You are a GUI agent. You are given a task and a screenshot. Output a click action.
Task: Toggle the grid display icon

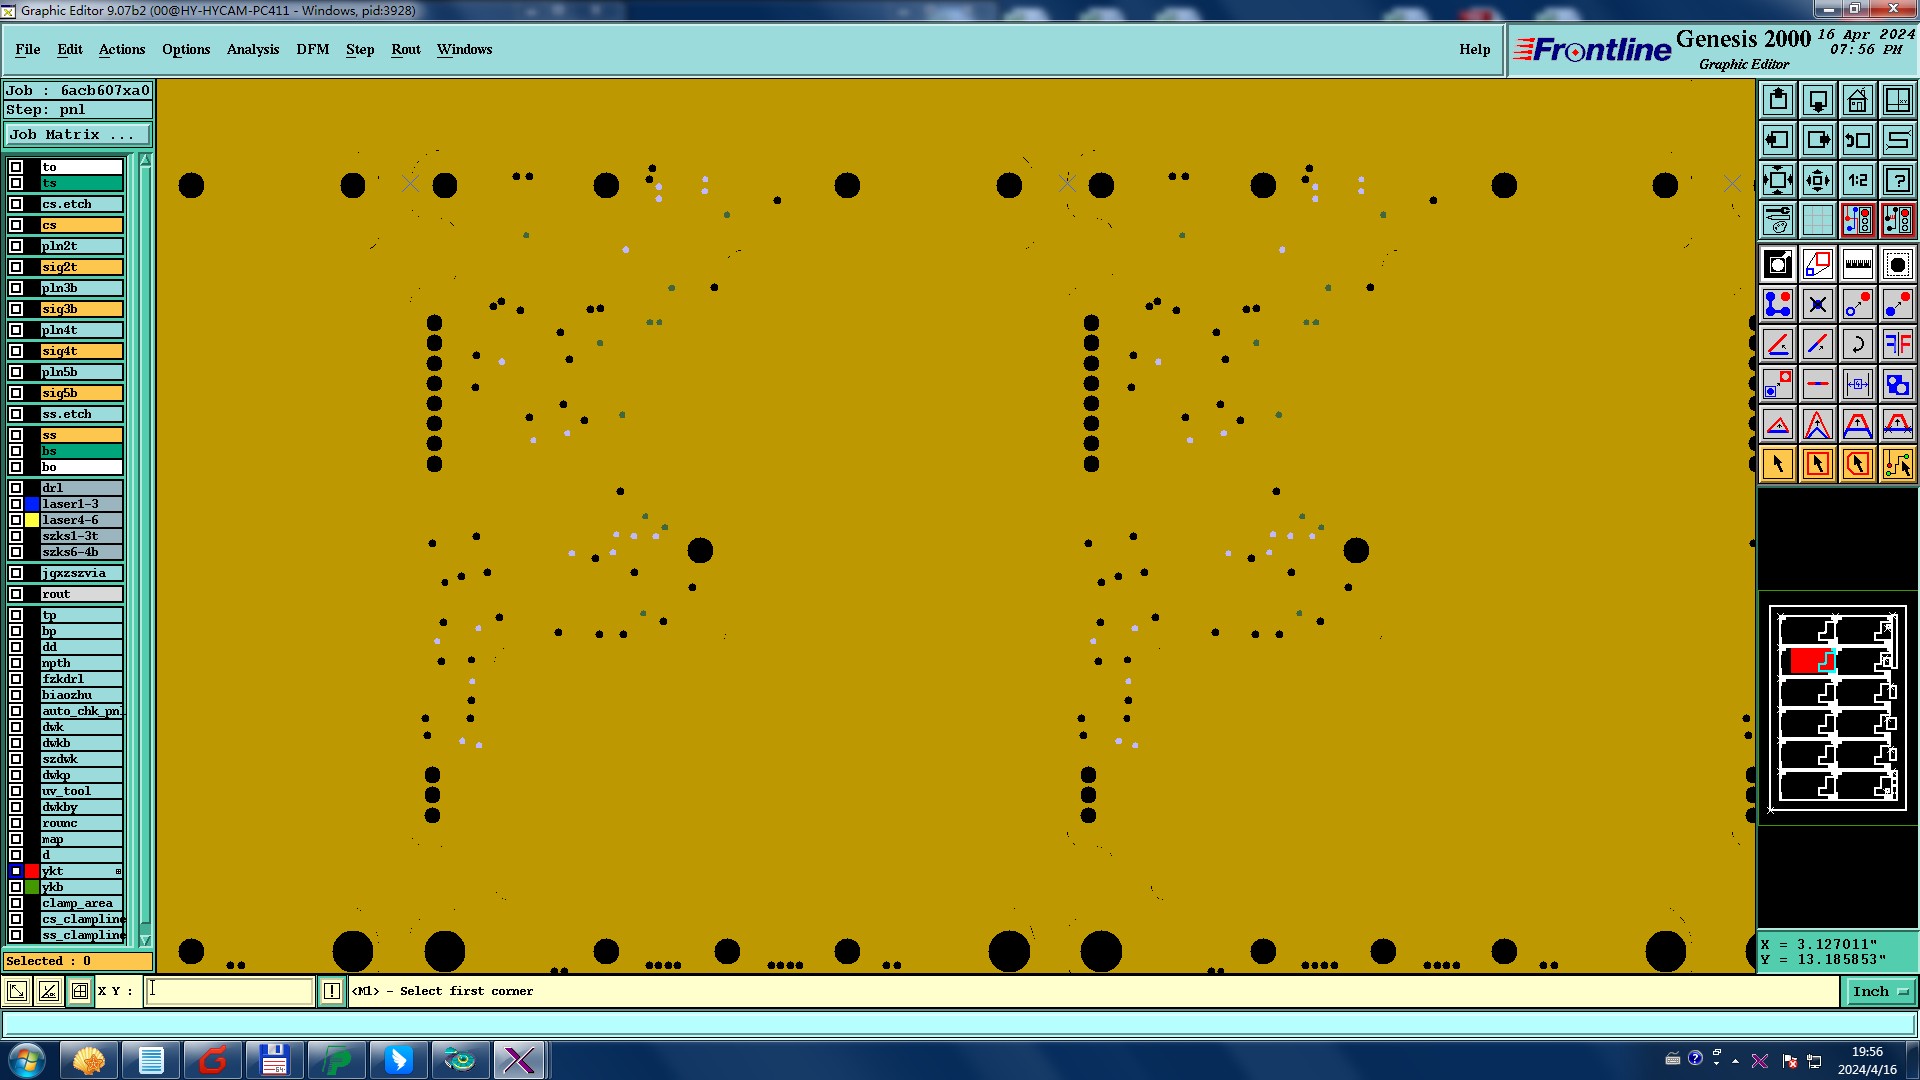click(x=1817, y=220)
